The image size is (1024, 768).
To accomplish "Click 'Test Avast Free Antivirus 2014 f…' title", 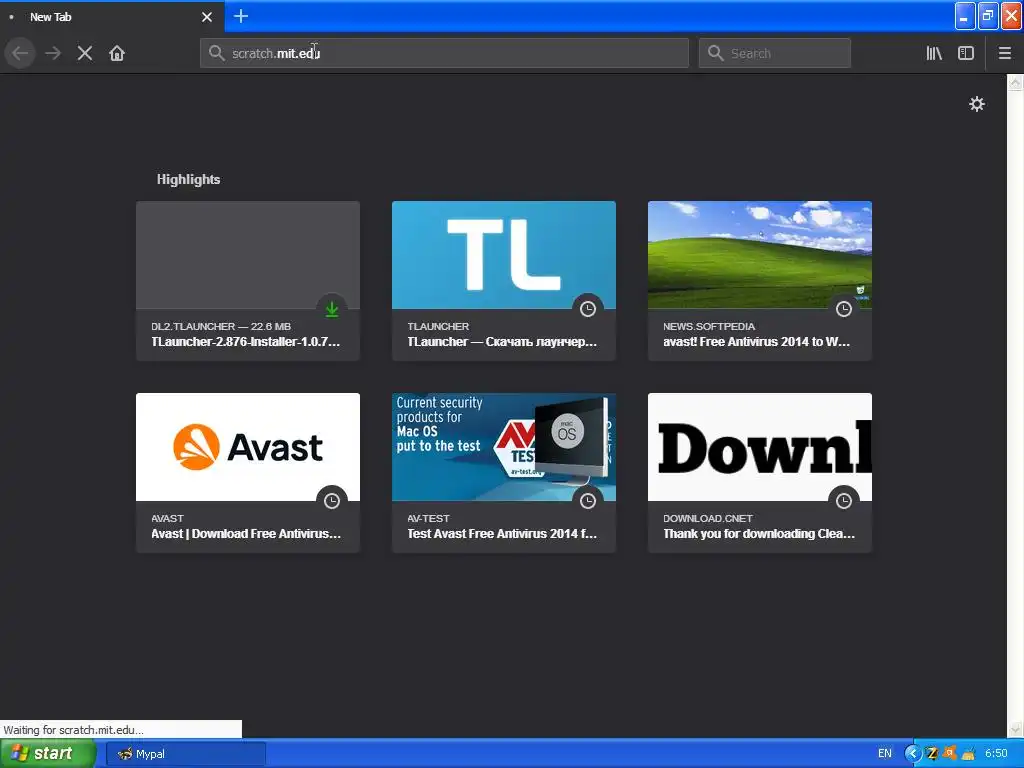I will (x=502, y=534).
